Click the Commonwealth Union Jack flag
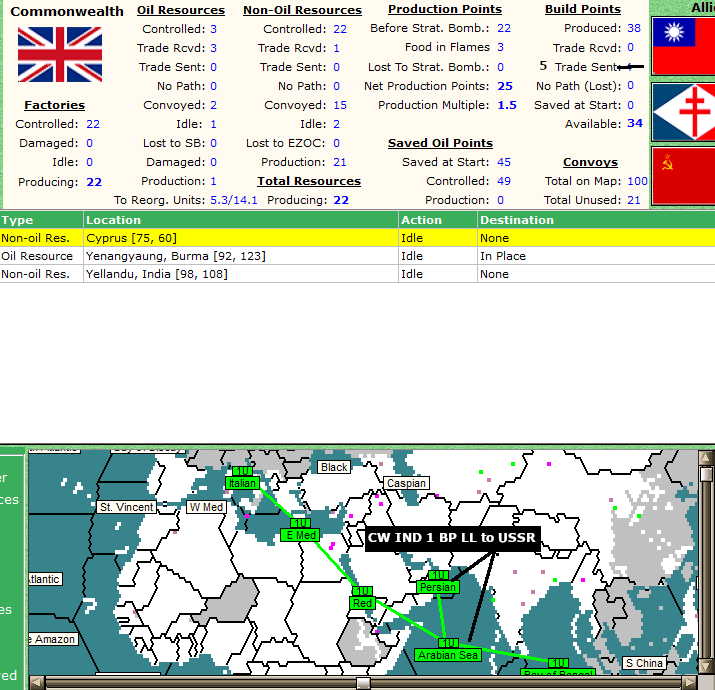 [x=60, y=54]
